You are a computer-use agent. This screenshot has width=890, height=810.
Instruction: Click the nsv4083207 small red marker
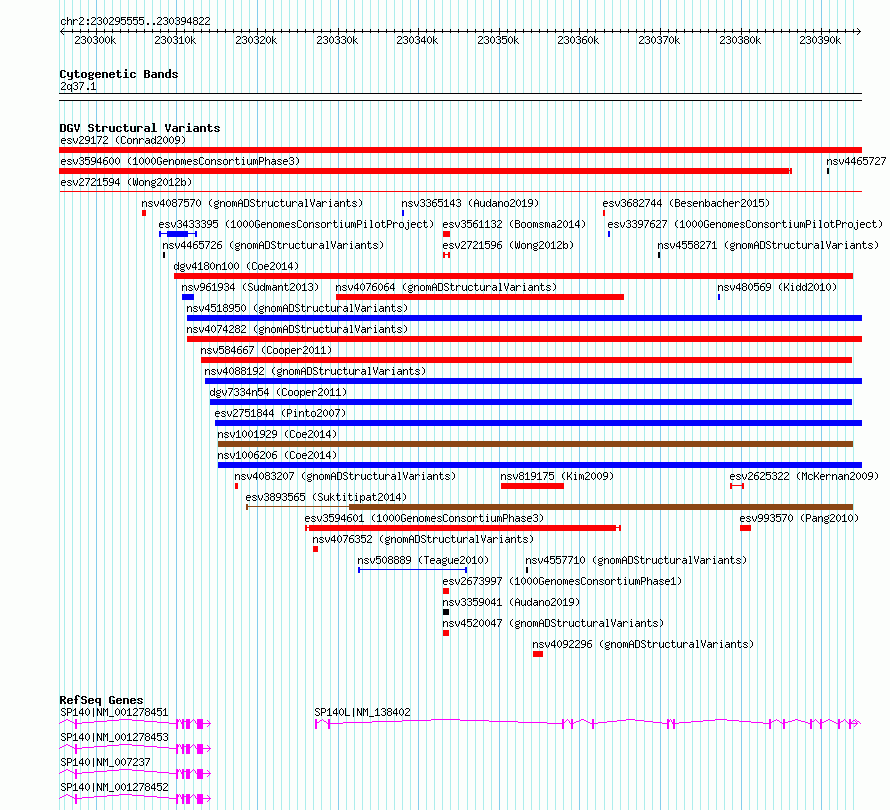(x=237, y=486)
